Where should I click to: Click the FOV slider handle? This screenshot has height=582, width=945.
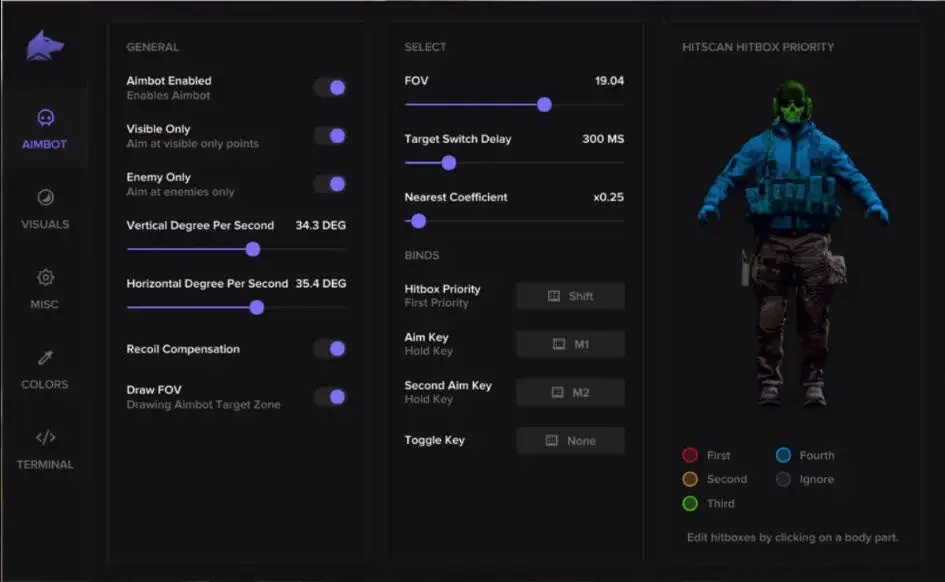[544, 105]
